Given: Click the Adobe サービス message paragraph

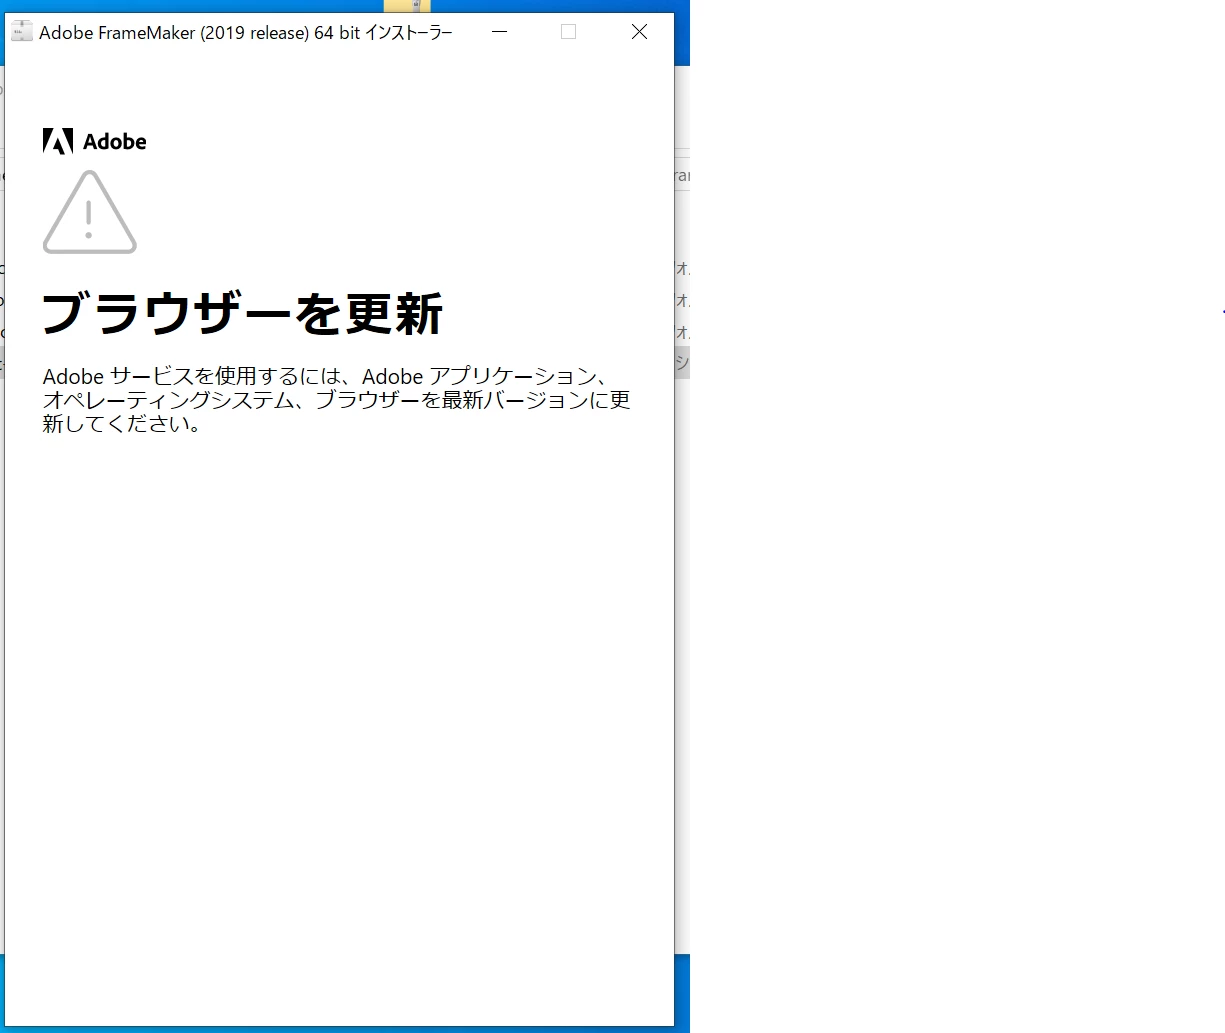Looking at the screenshot, I should (x=336, y=400).
